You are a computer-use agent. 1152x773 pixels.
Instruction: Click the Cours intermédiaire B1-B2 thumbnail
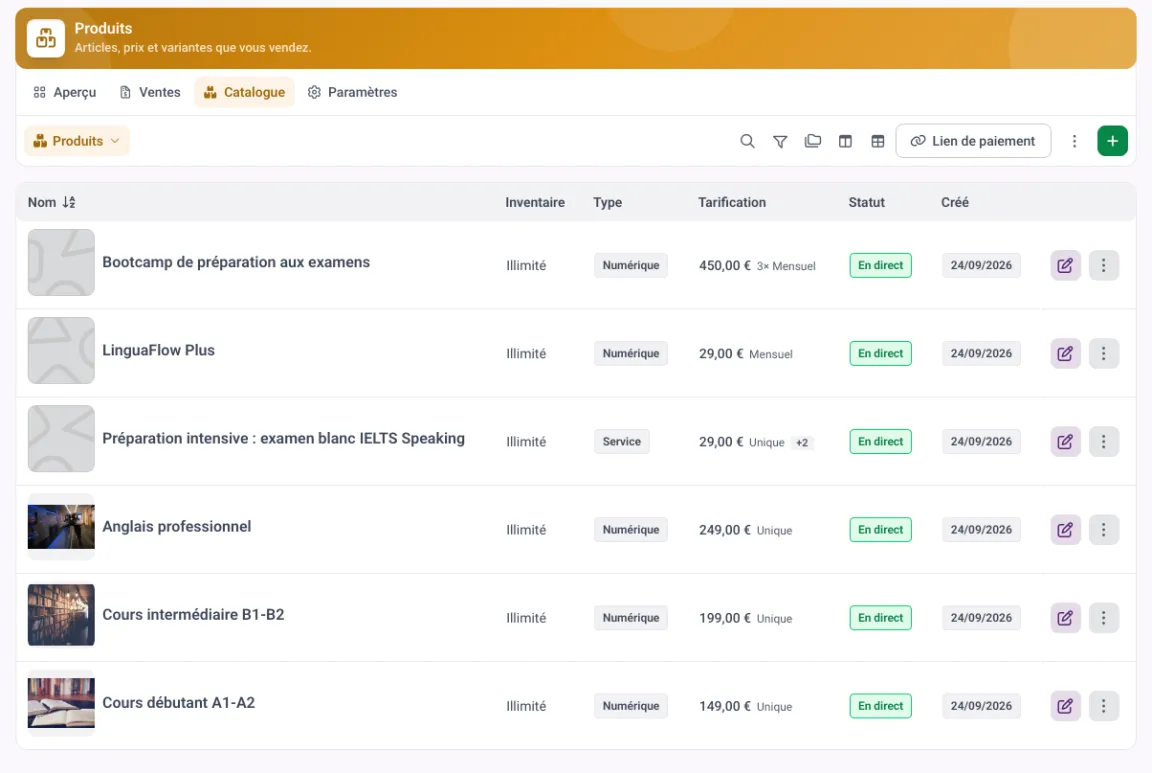point(61,615)
